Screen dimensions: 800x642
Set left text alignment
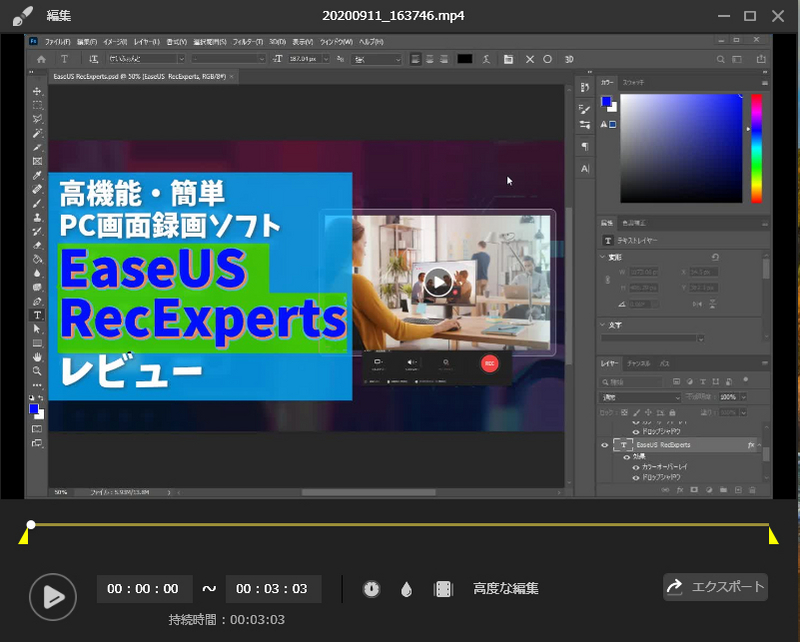(x=415, y=59)
